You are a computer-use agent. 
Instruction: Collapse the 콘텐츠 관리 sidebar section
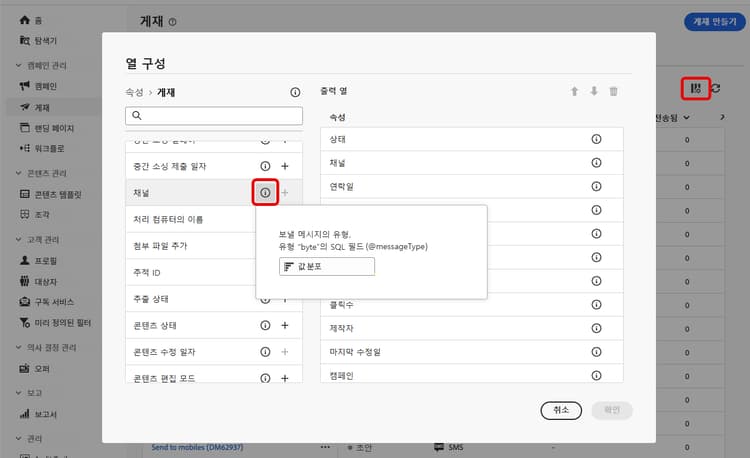click(x=19, y=173)
